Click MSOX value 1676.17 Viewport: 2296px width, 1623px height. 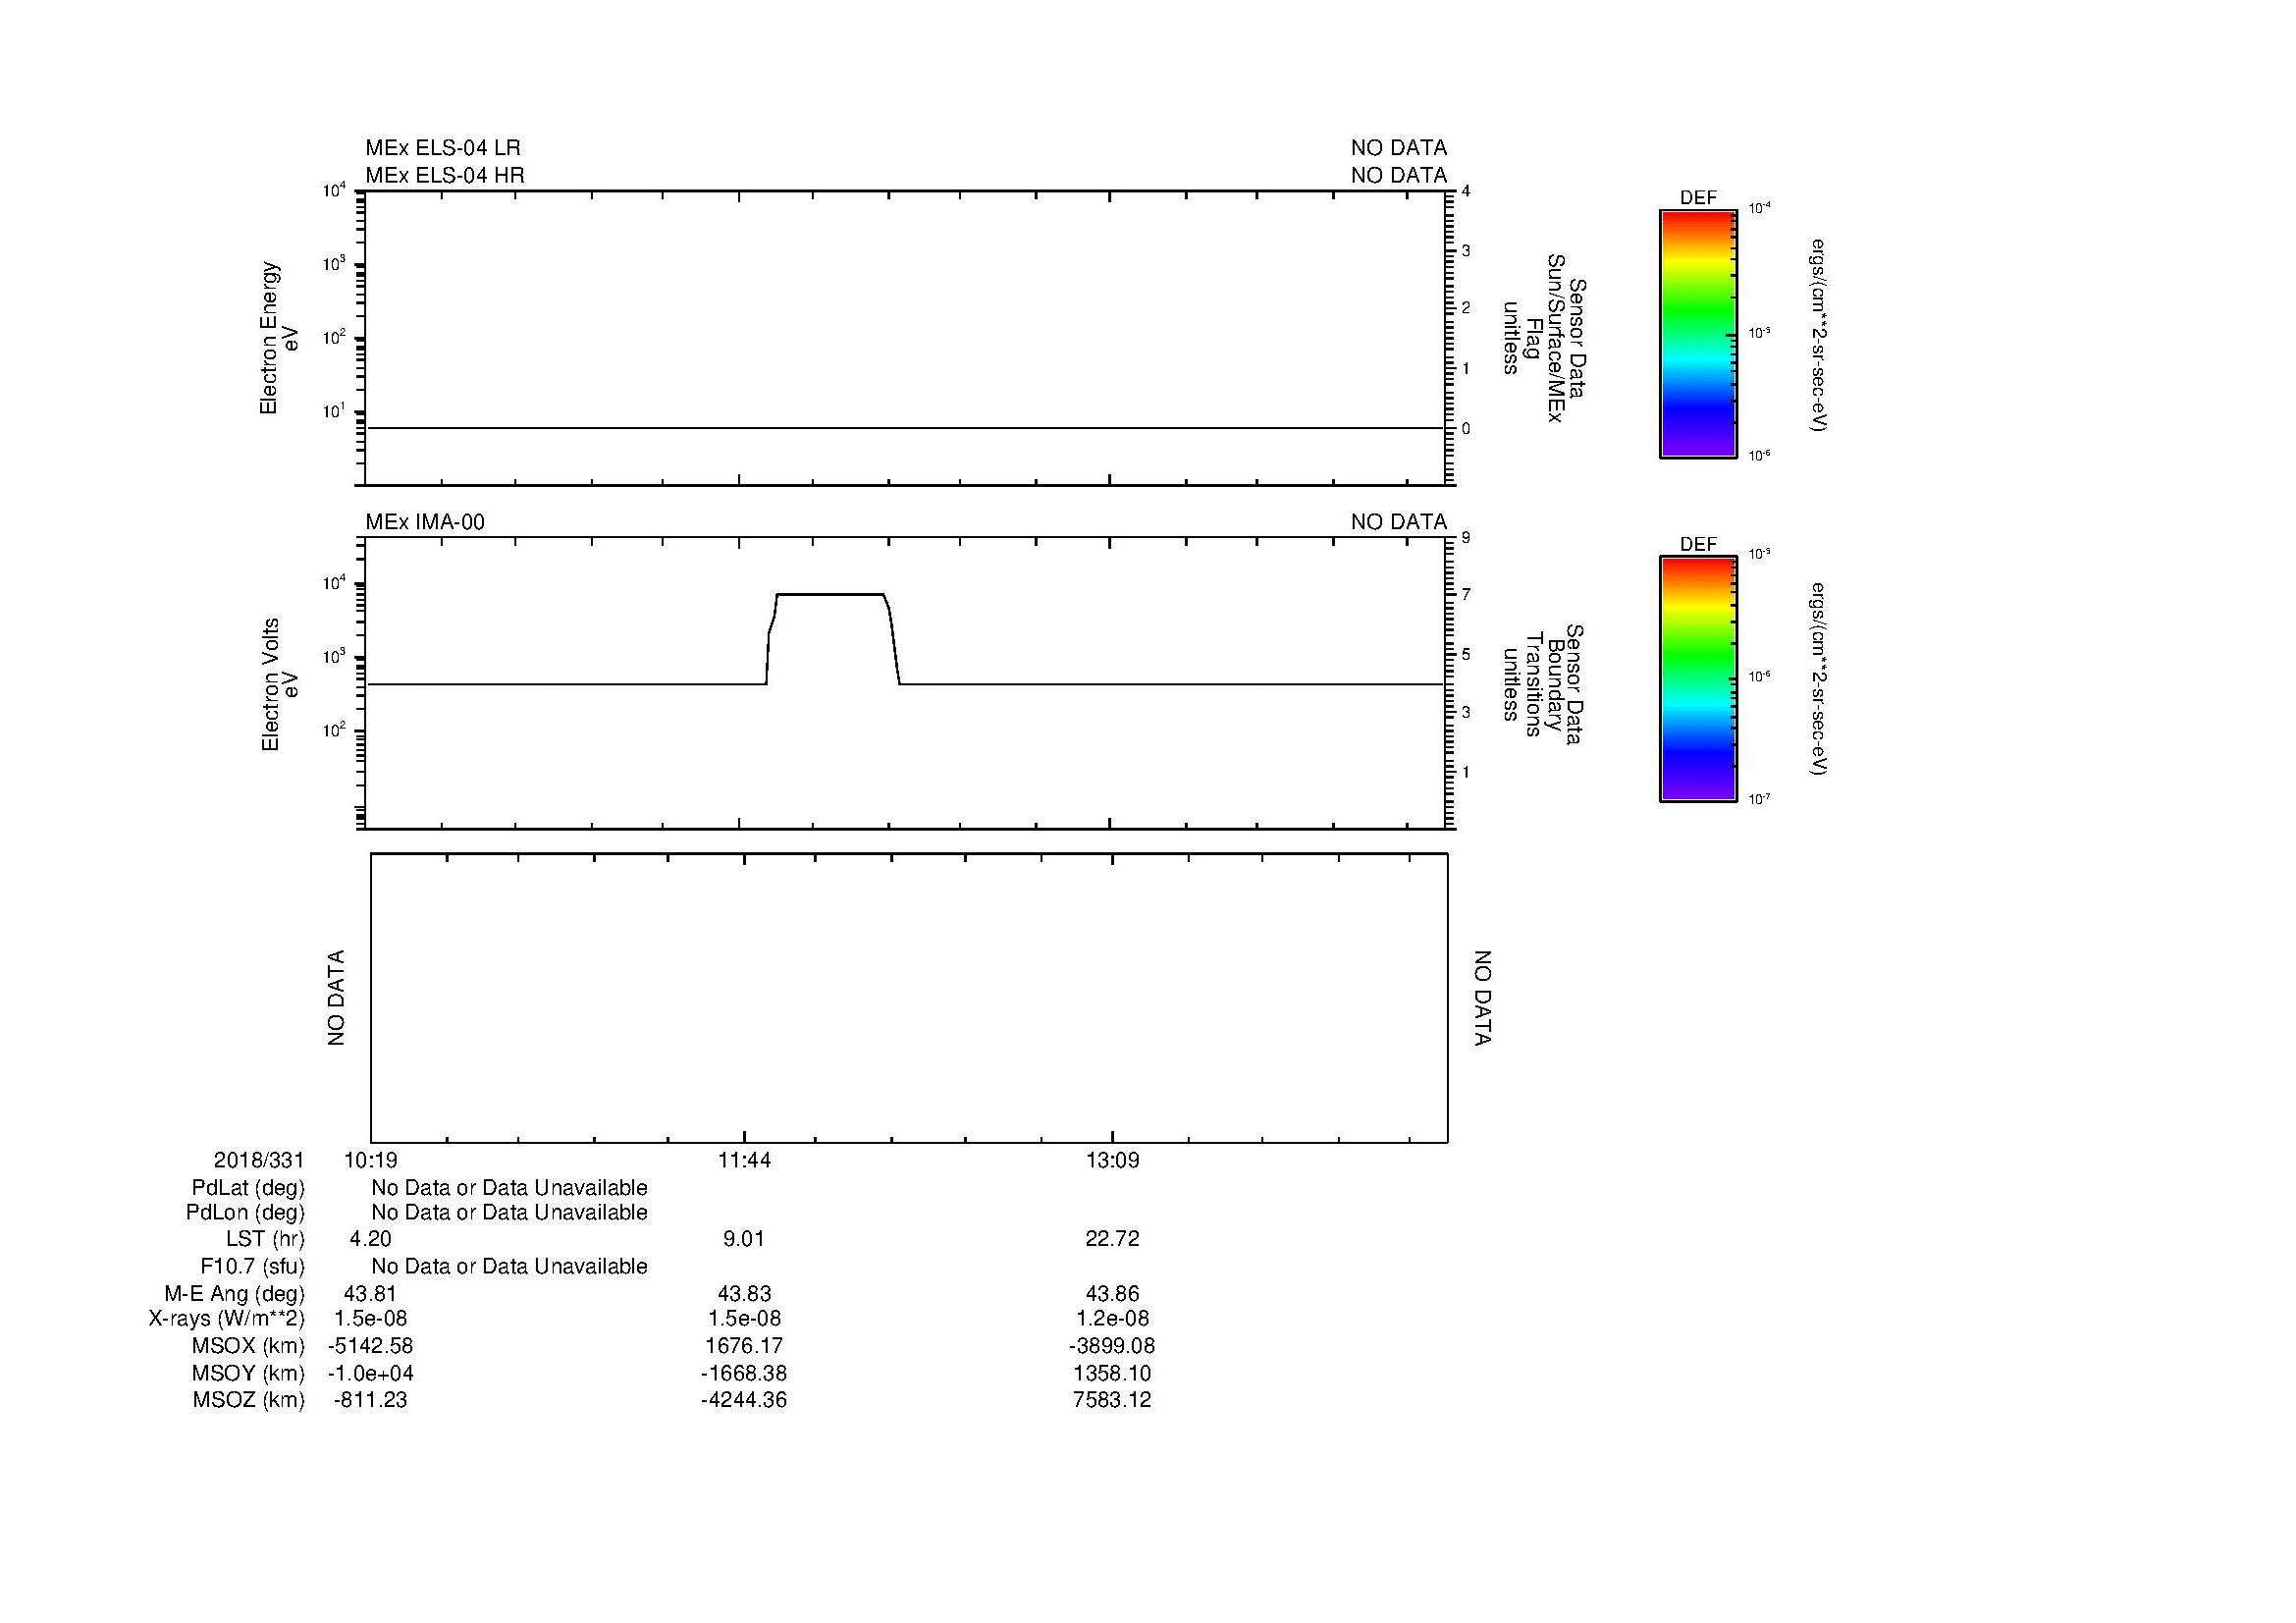[744, 1346]
